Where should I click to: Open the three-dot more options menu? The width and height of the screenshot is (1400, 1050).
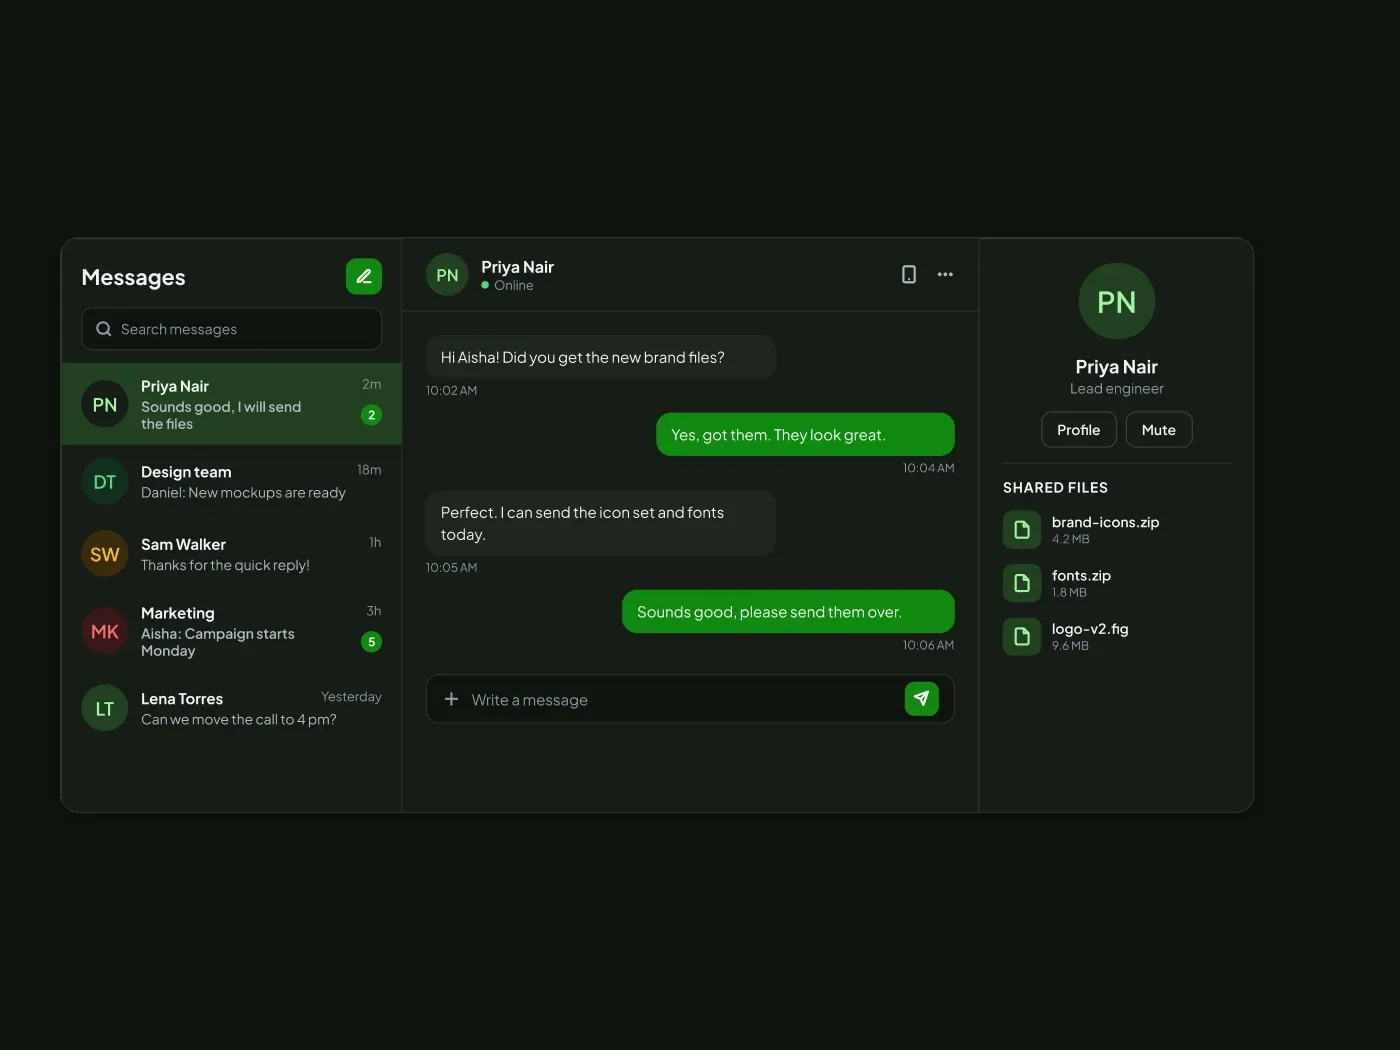coord(945,274)
